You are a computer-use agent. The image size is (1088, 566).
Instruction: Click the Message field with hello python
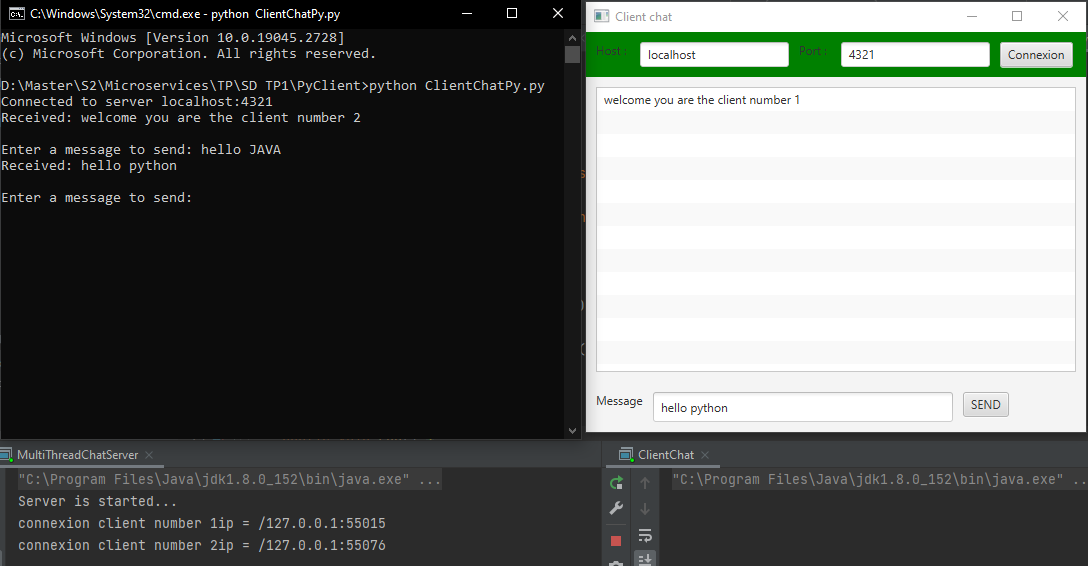coord(803,407)
